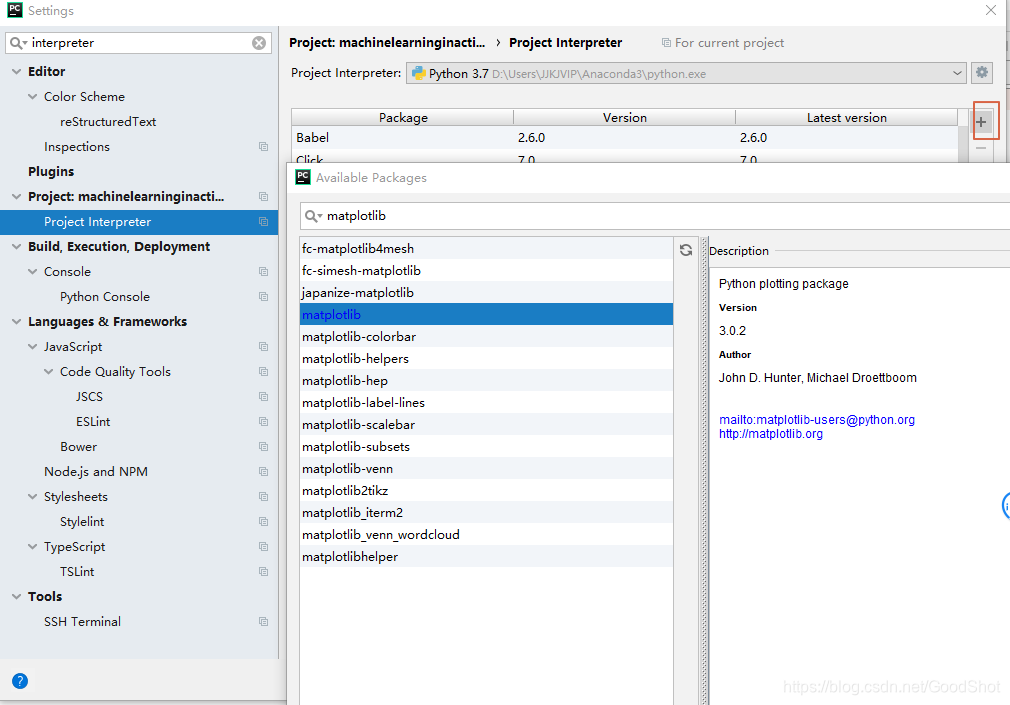Click project-level icon beside Stylelint
1010x705 pixels.
coord(263,521)
